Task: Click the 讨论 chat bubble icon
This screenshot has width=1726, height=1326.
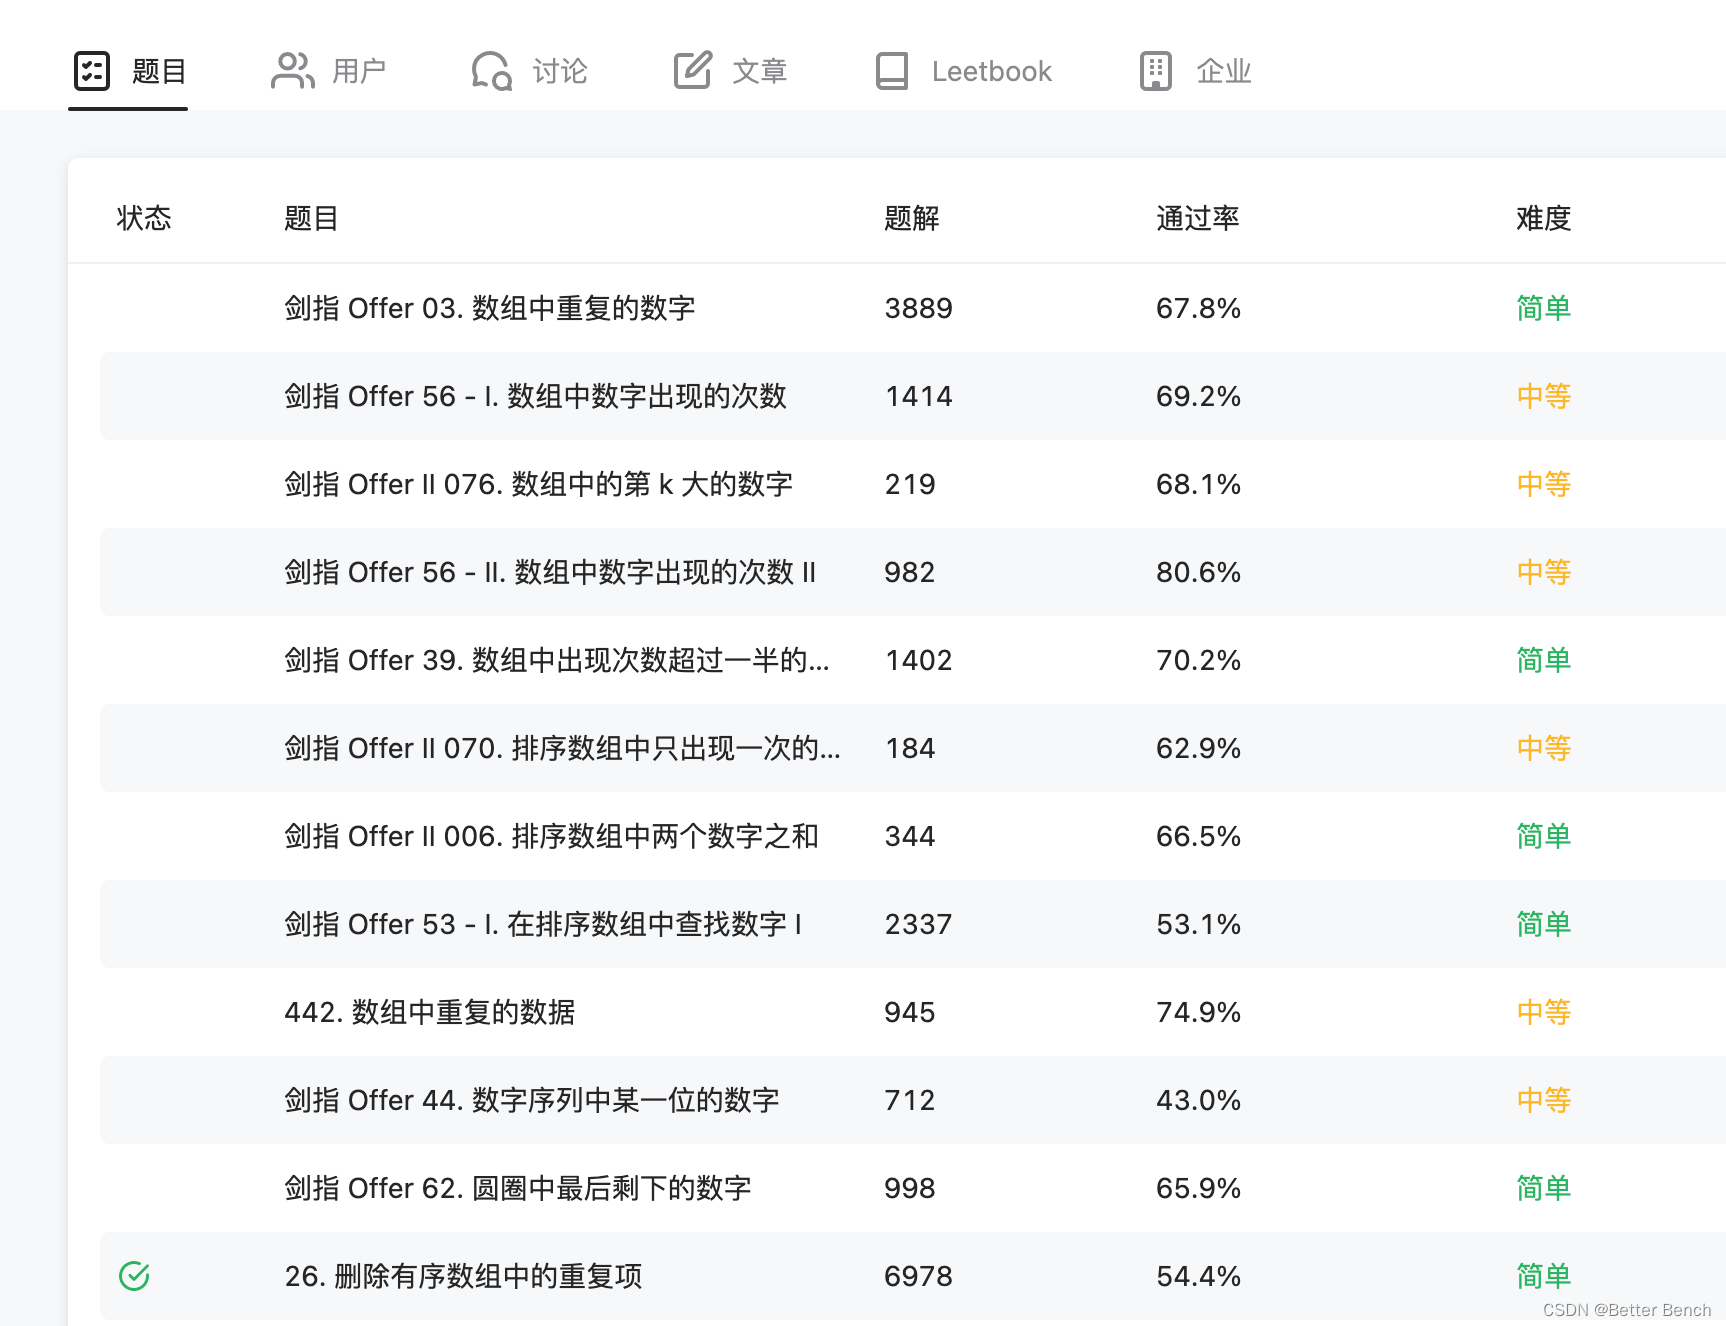Action: [492, 71]
